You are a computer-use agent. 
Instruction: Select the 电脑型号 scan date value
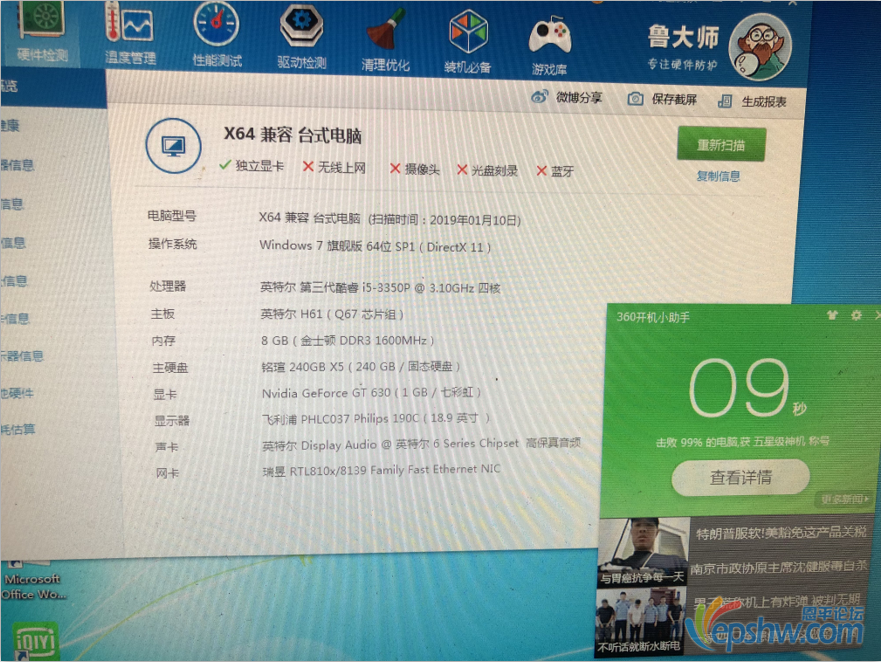point(390,219)
